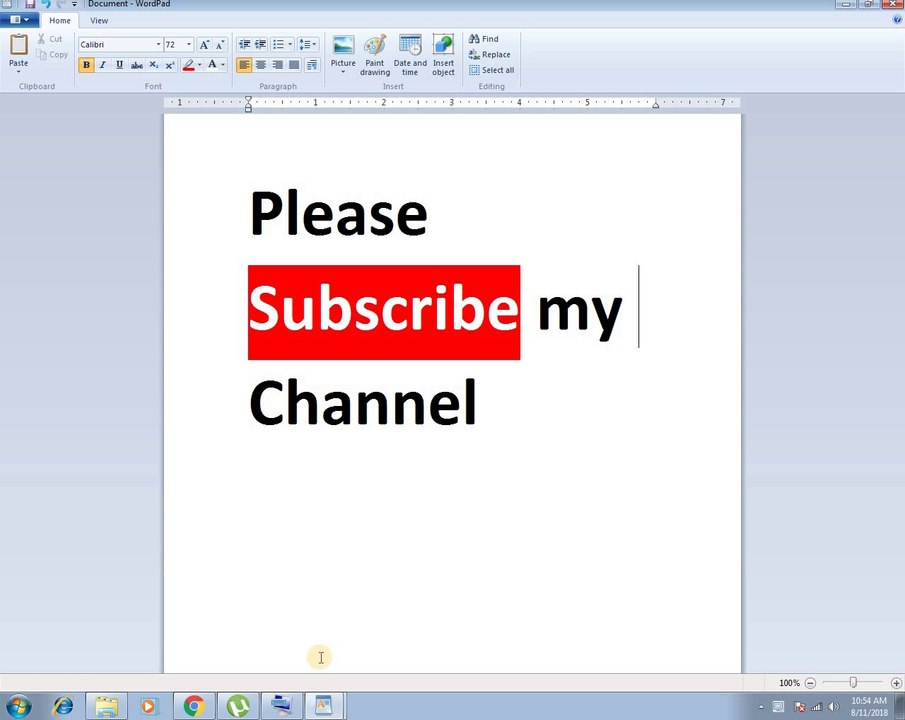
Task: Toggle Strikethrough formatting
Action: [x=137, y=65]
